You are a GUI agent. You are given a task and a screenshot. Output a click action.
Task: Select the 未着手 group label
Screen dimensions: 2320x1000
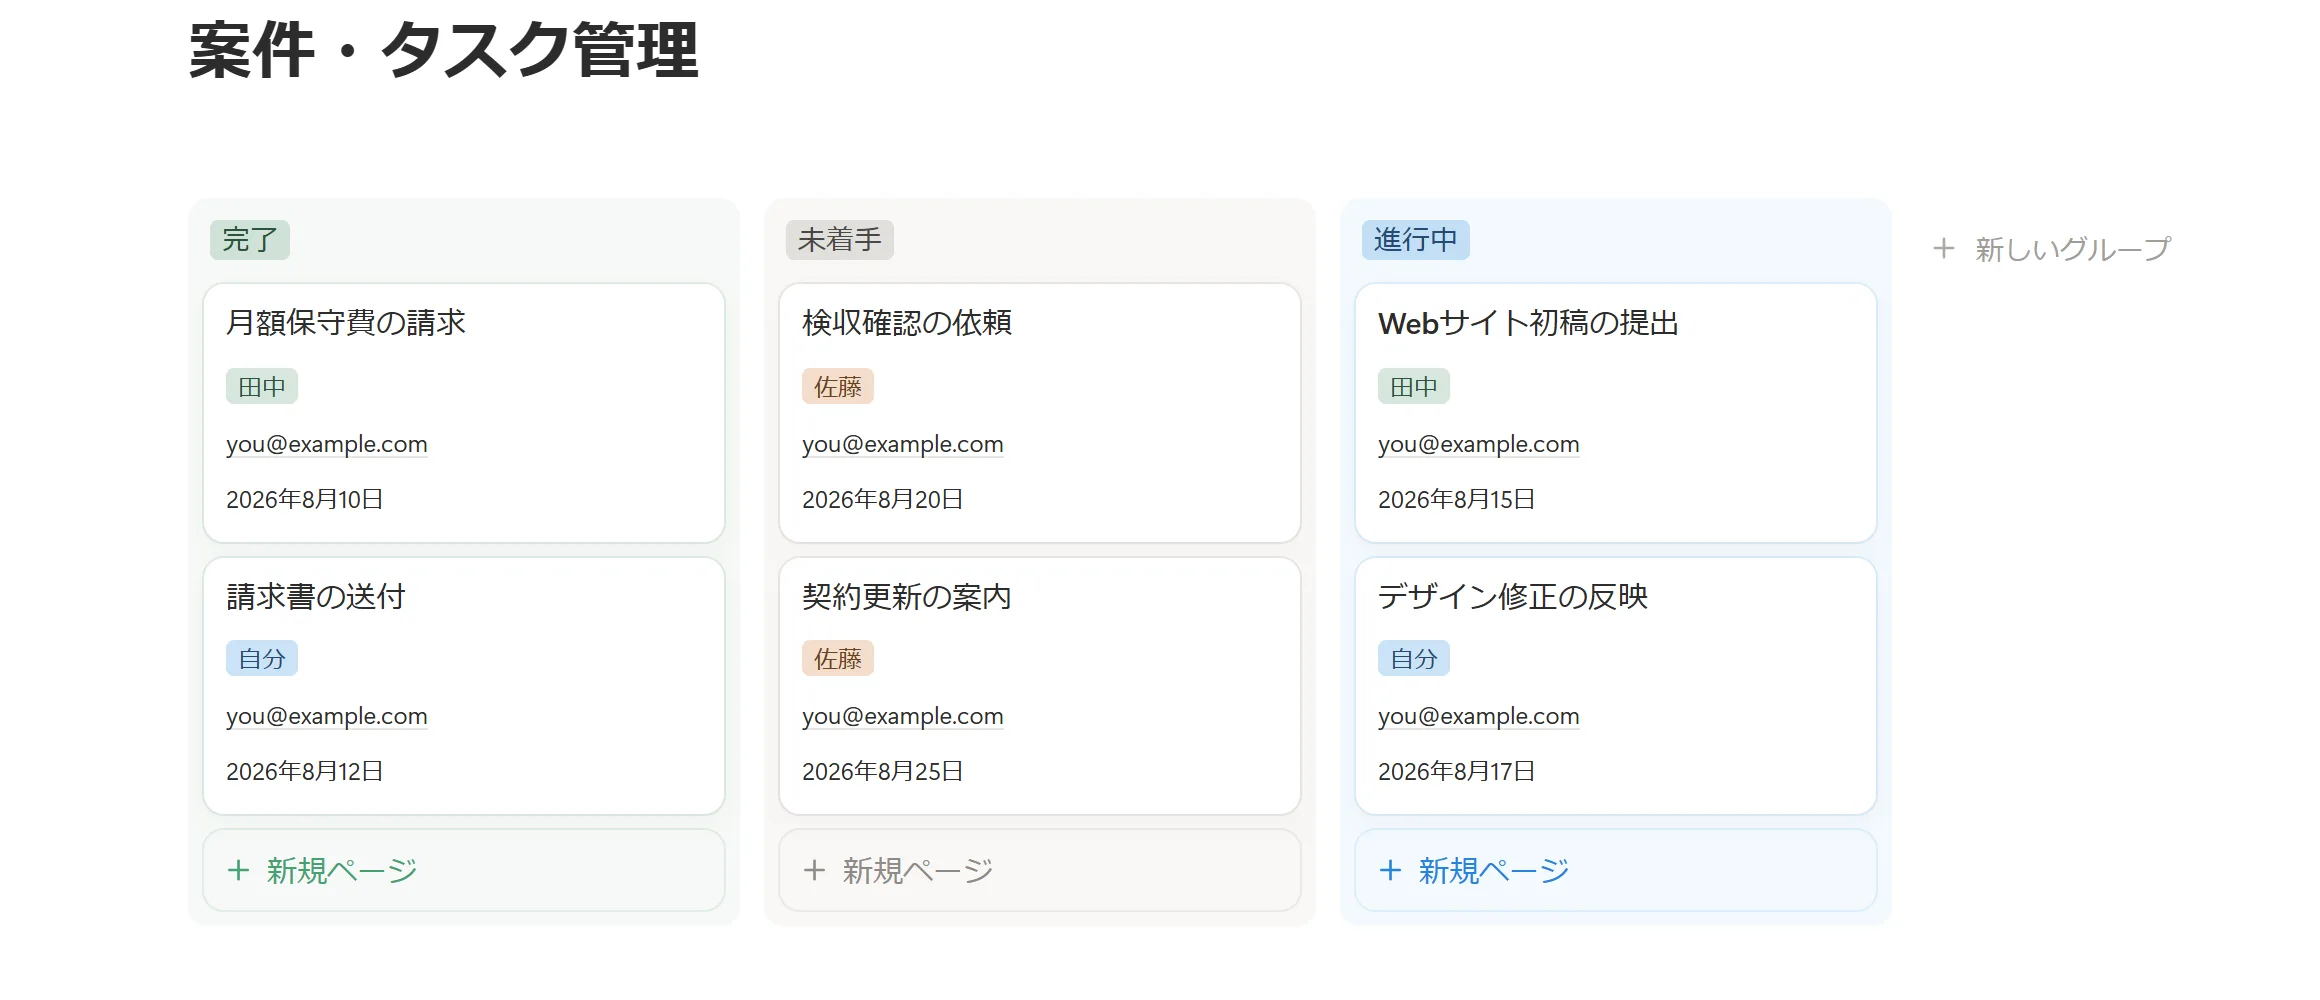coord(840,240)
